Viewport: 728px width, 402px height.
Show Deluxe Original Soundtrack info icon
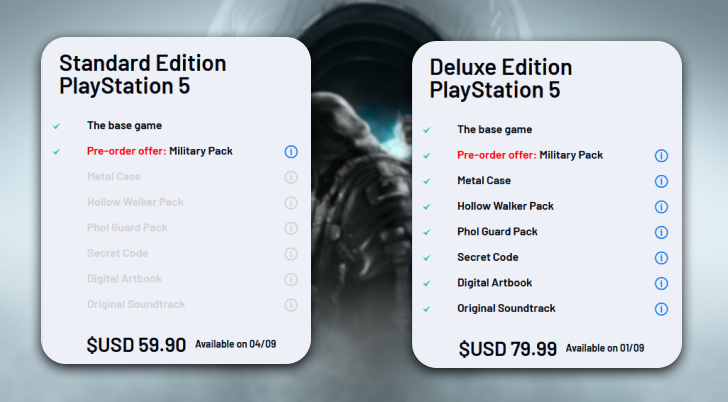(661, 309)
